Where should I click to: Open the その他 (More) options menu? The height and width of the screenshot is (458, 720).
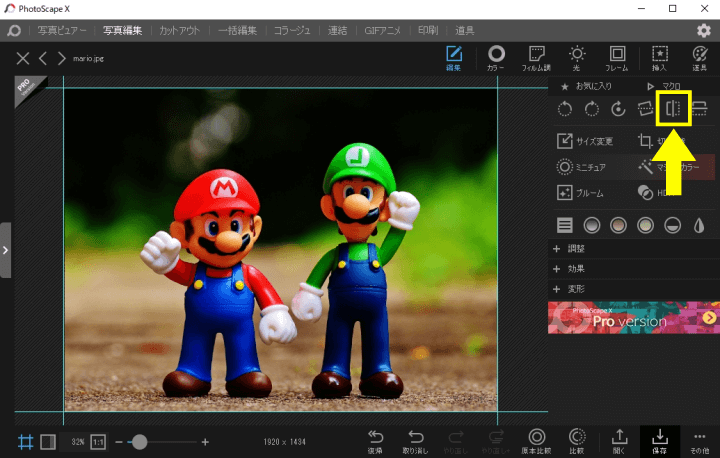(699, 442)
